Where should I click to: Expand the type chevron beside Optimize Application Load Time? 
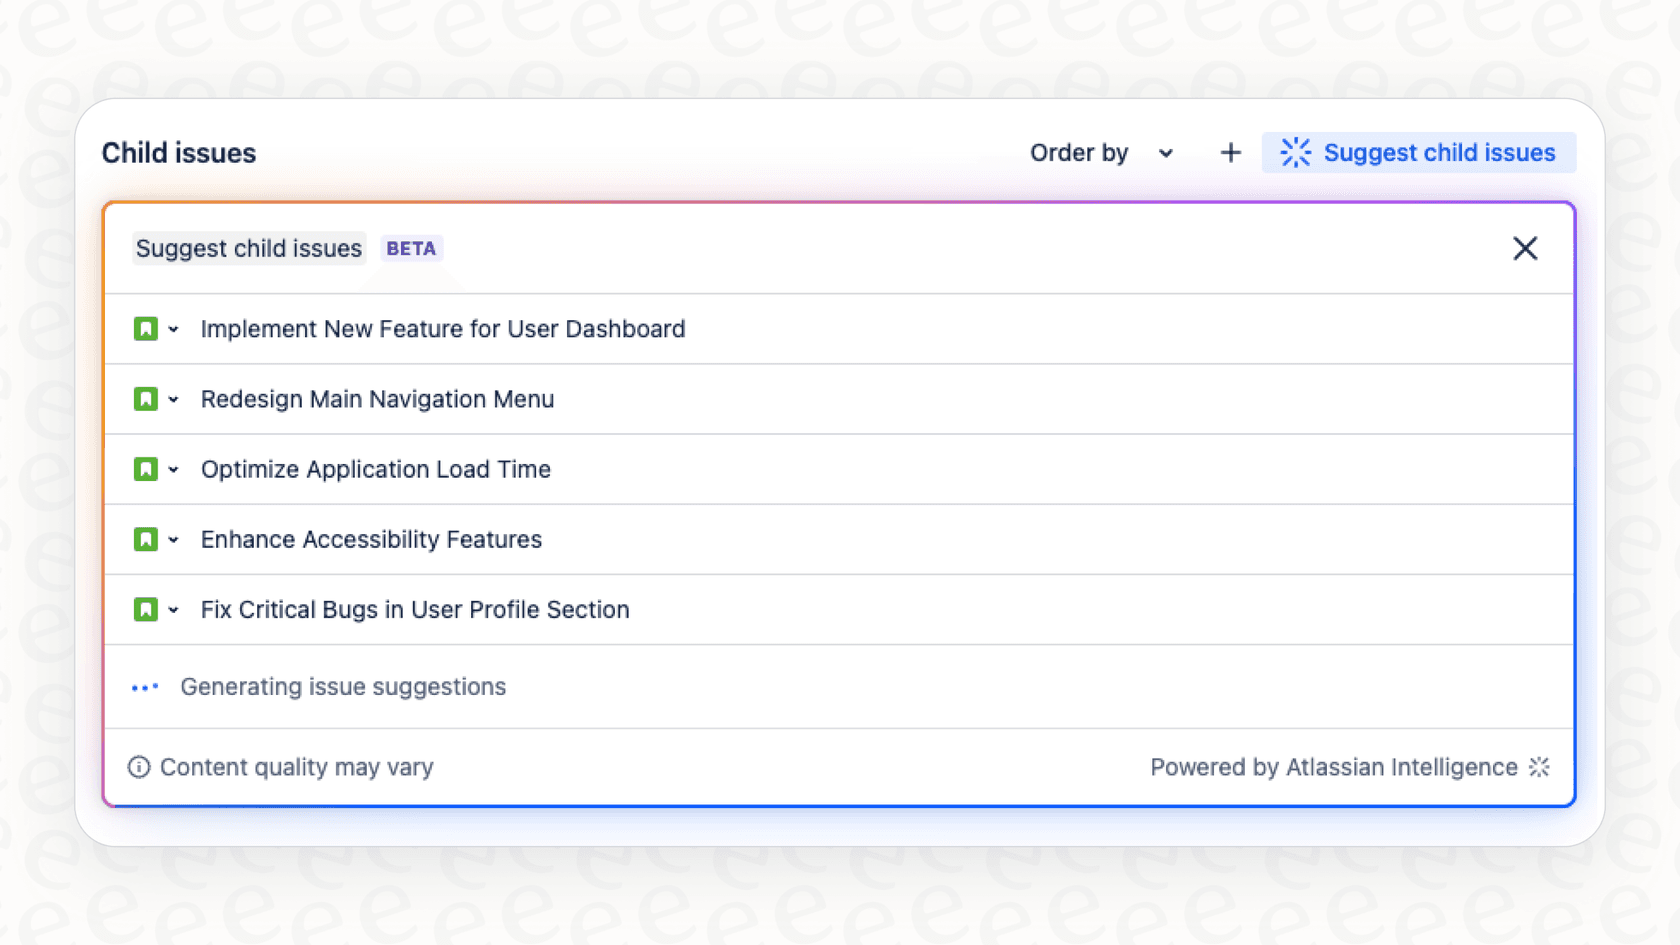174,469
